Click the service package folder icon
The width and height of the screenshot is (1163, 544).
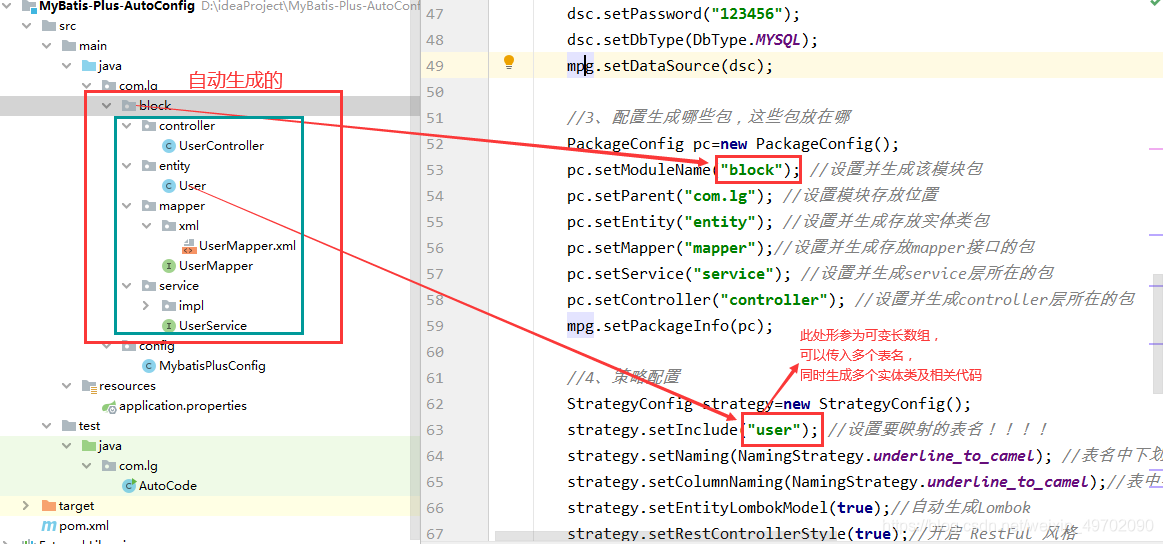point(148,286)
